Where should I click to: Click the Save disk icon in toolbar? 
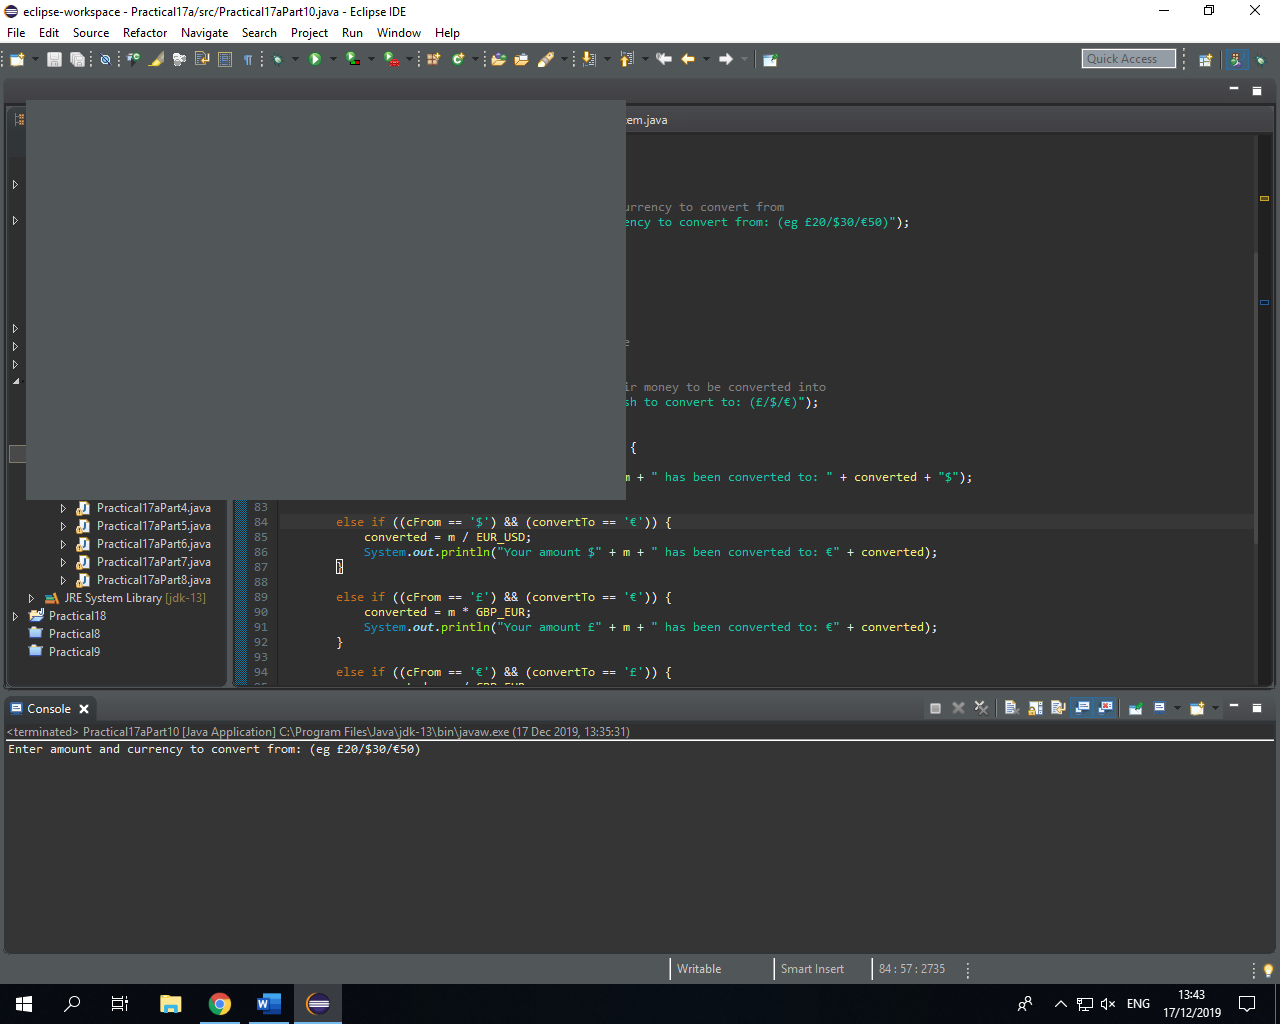pos(54,60)
